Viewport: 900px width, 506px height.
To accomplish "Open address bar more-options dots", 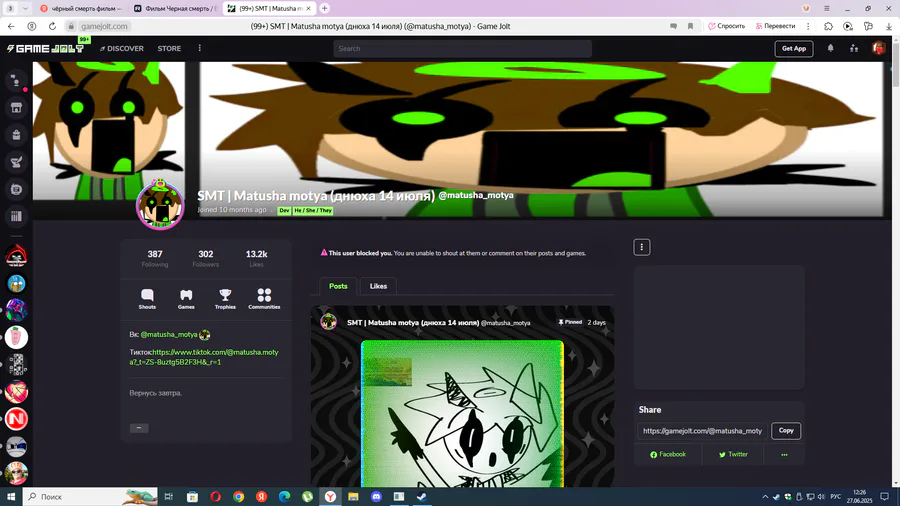I will (x=808, y=26).
